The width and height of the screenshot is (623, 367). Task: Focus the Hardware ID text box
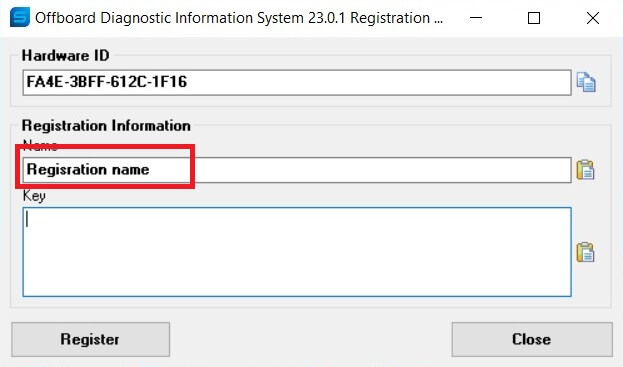297,83
